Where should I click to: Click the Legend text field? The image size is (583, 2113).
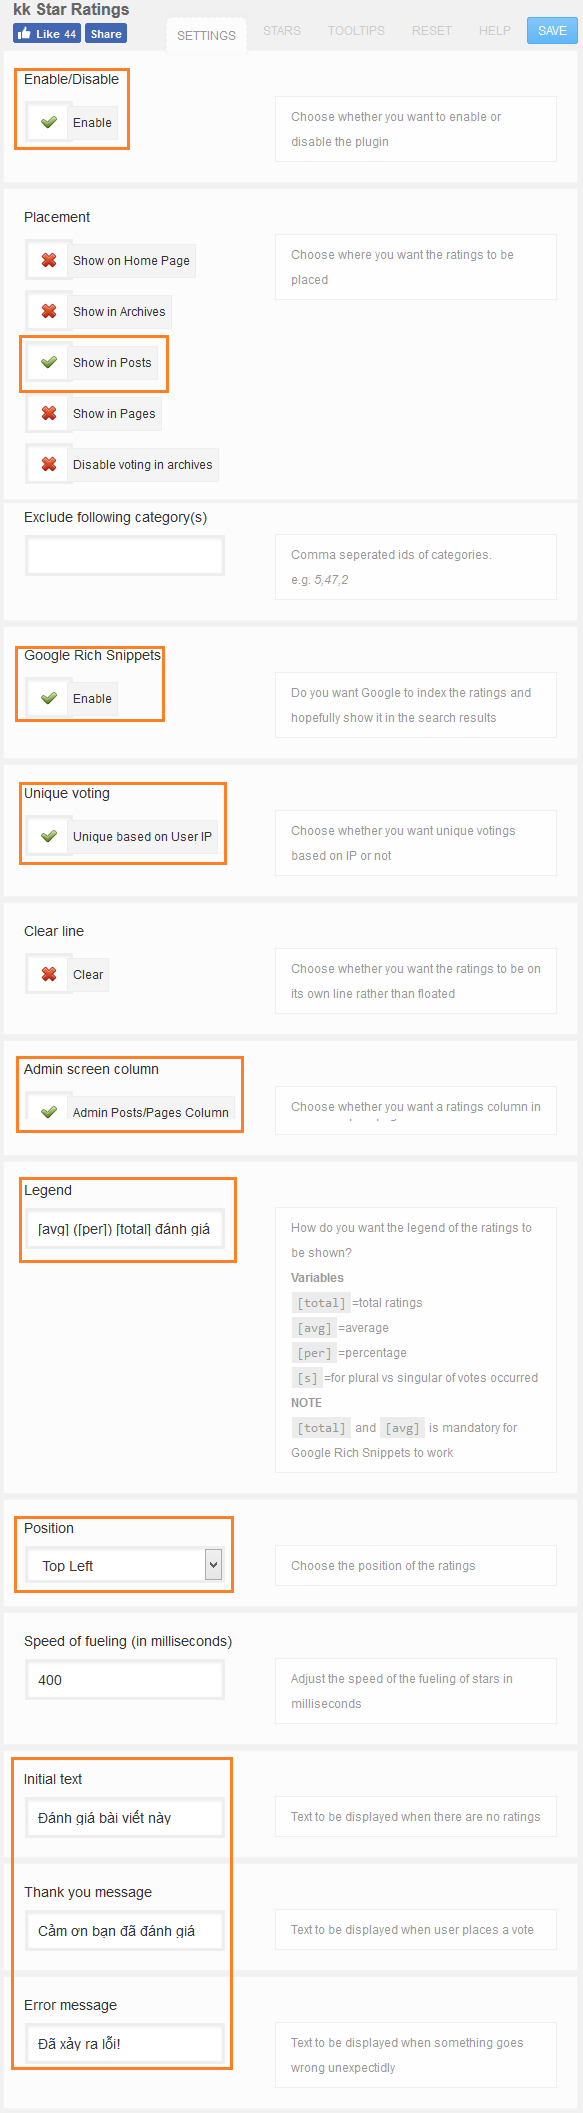pyautogui.click(x=127, y=1229)
